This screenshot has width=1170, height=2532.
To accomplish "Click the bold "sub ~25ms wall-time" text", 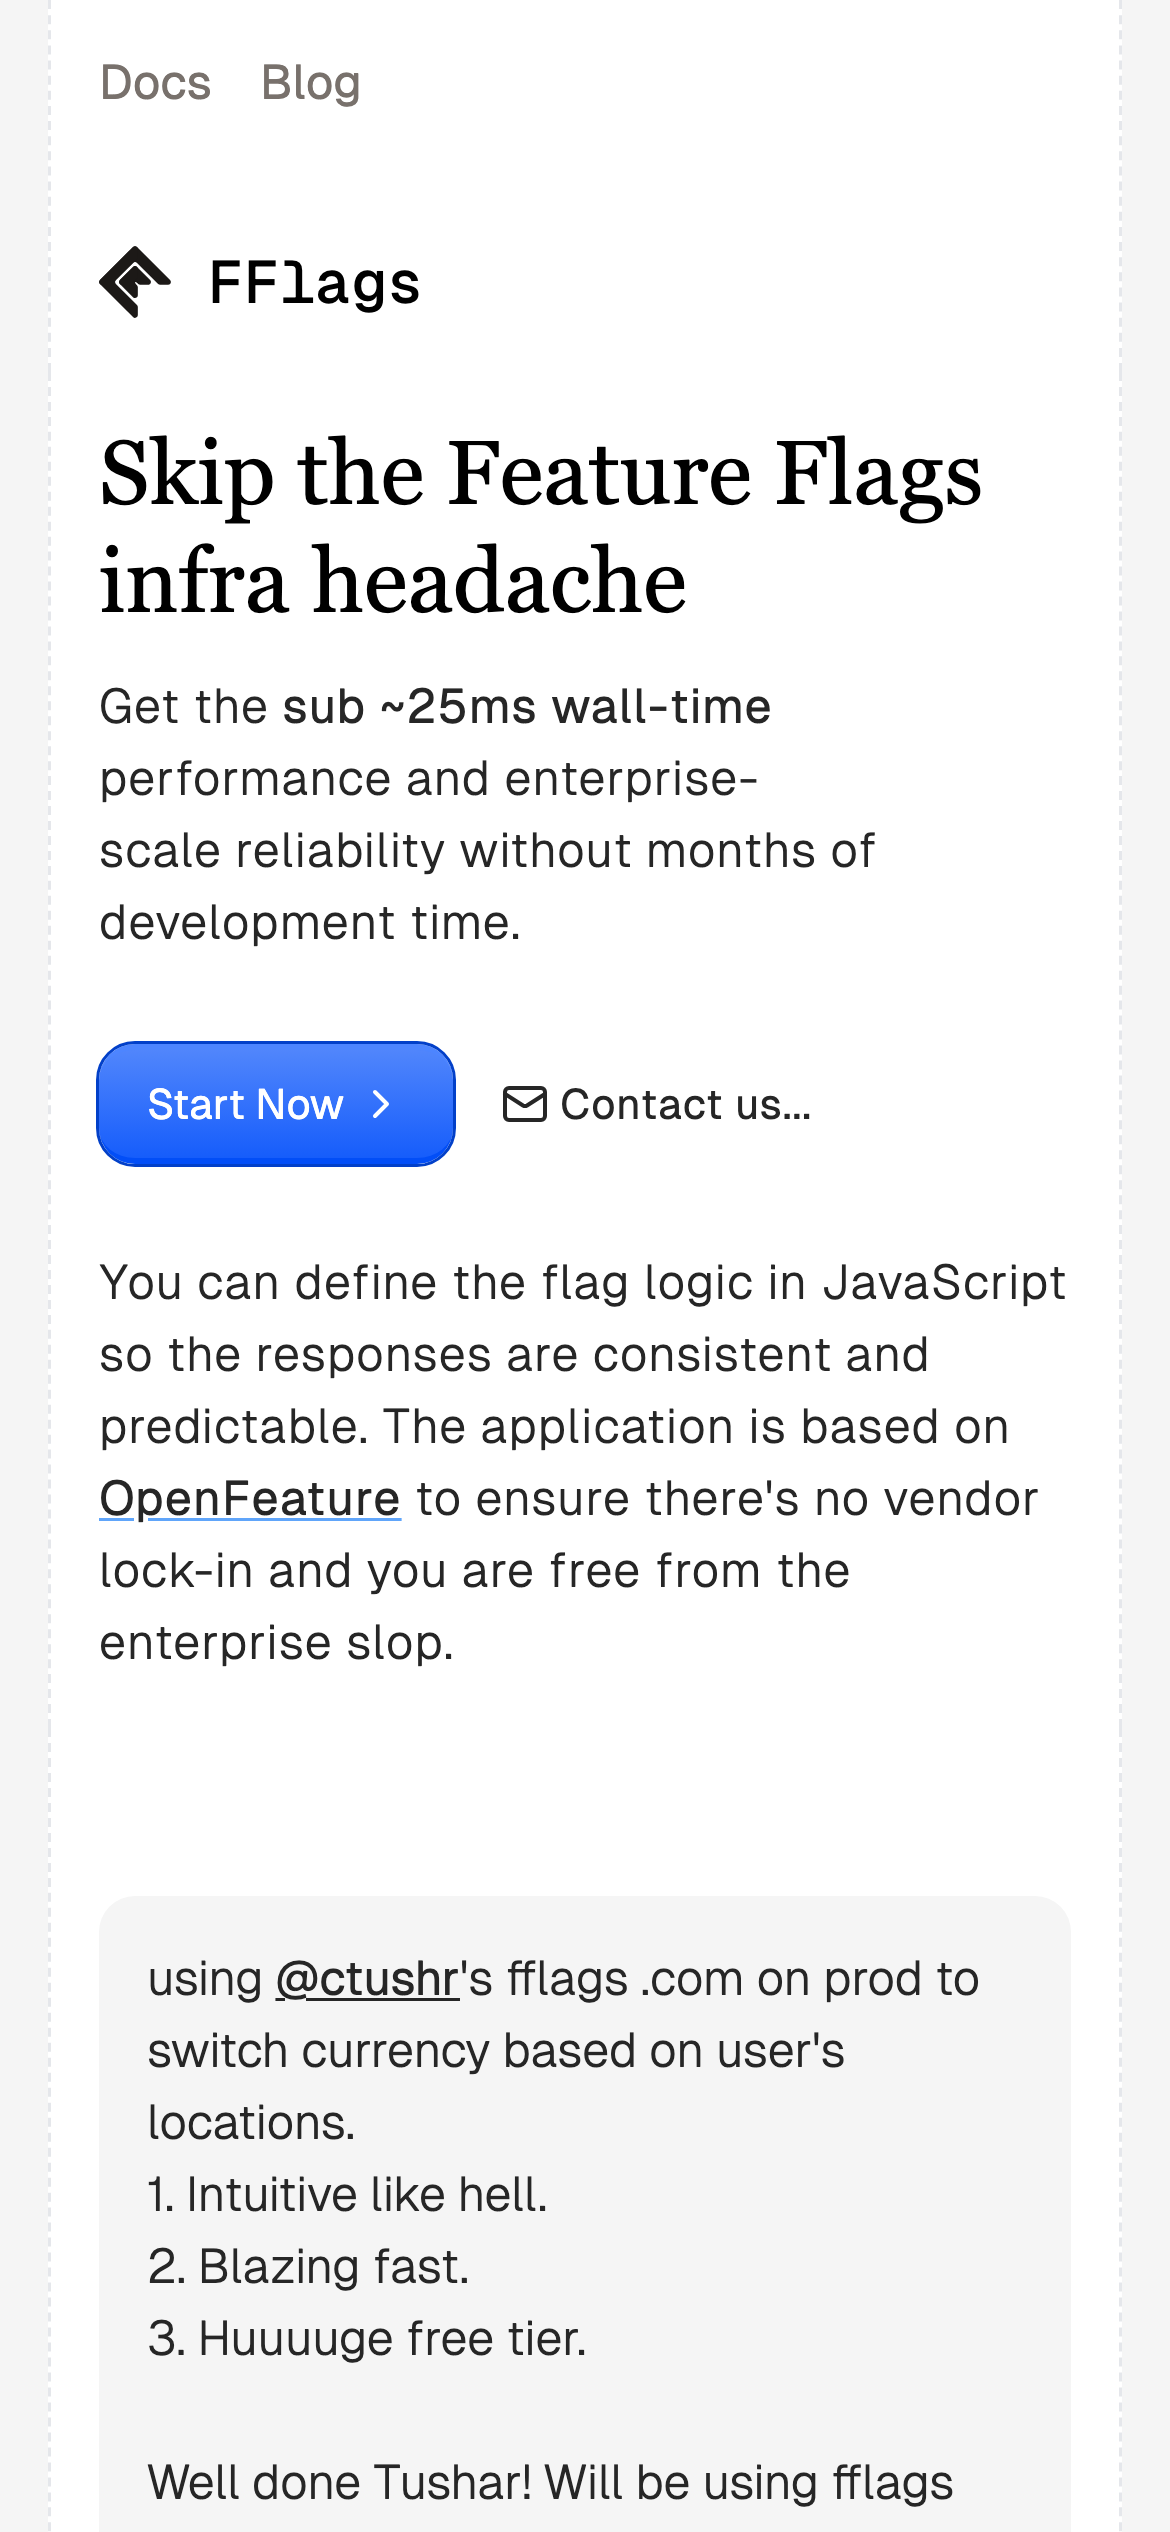I will pyautogui.click(x=526, y=707).
